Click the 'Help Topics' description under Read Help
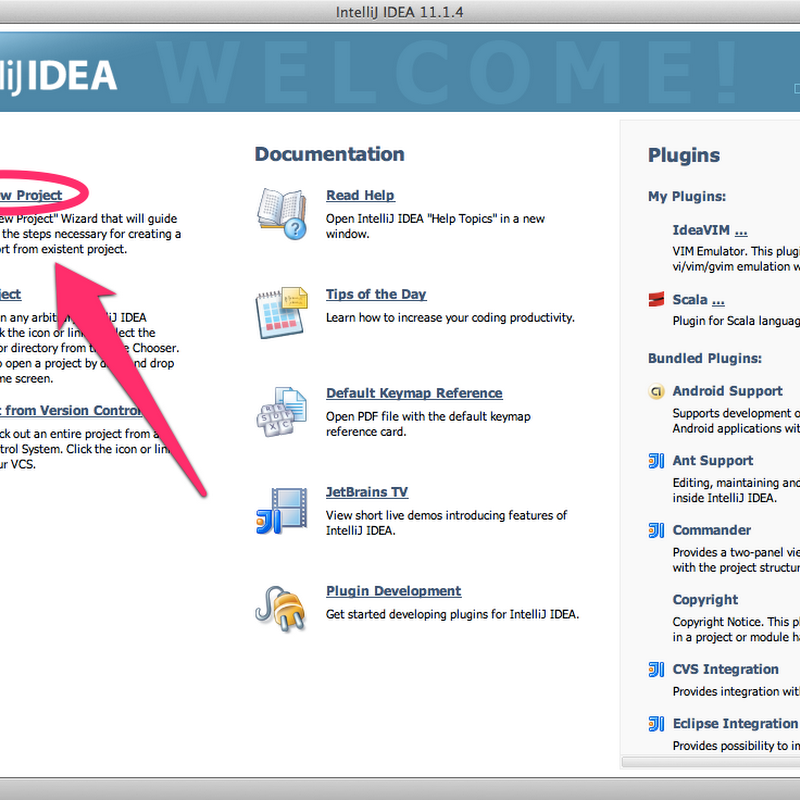The image size is (800, 800). coord(435,227)
